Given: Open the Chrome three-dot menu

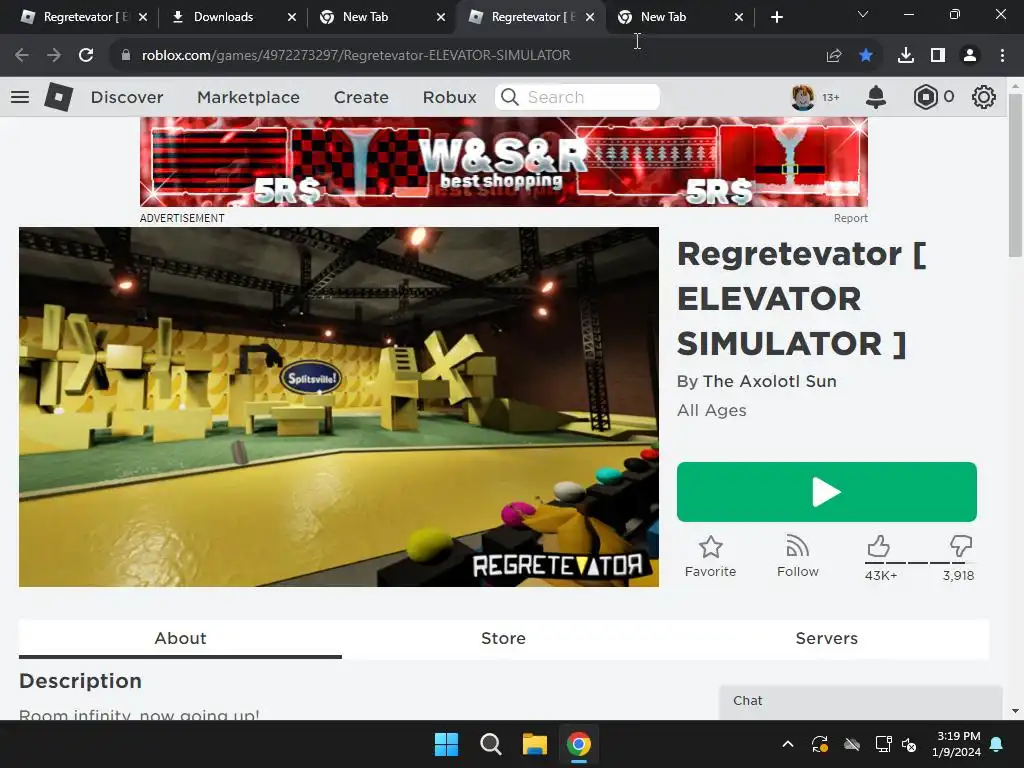Looking at the screenshot, I should (x=1002, y=56).
